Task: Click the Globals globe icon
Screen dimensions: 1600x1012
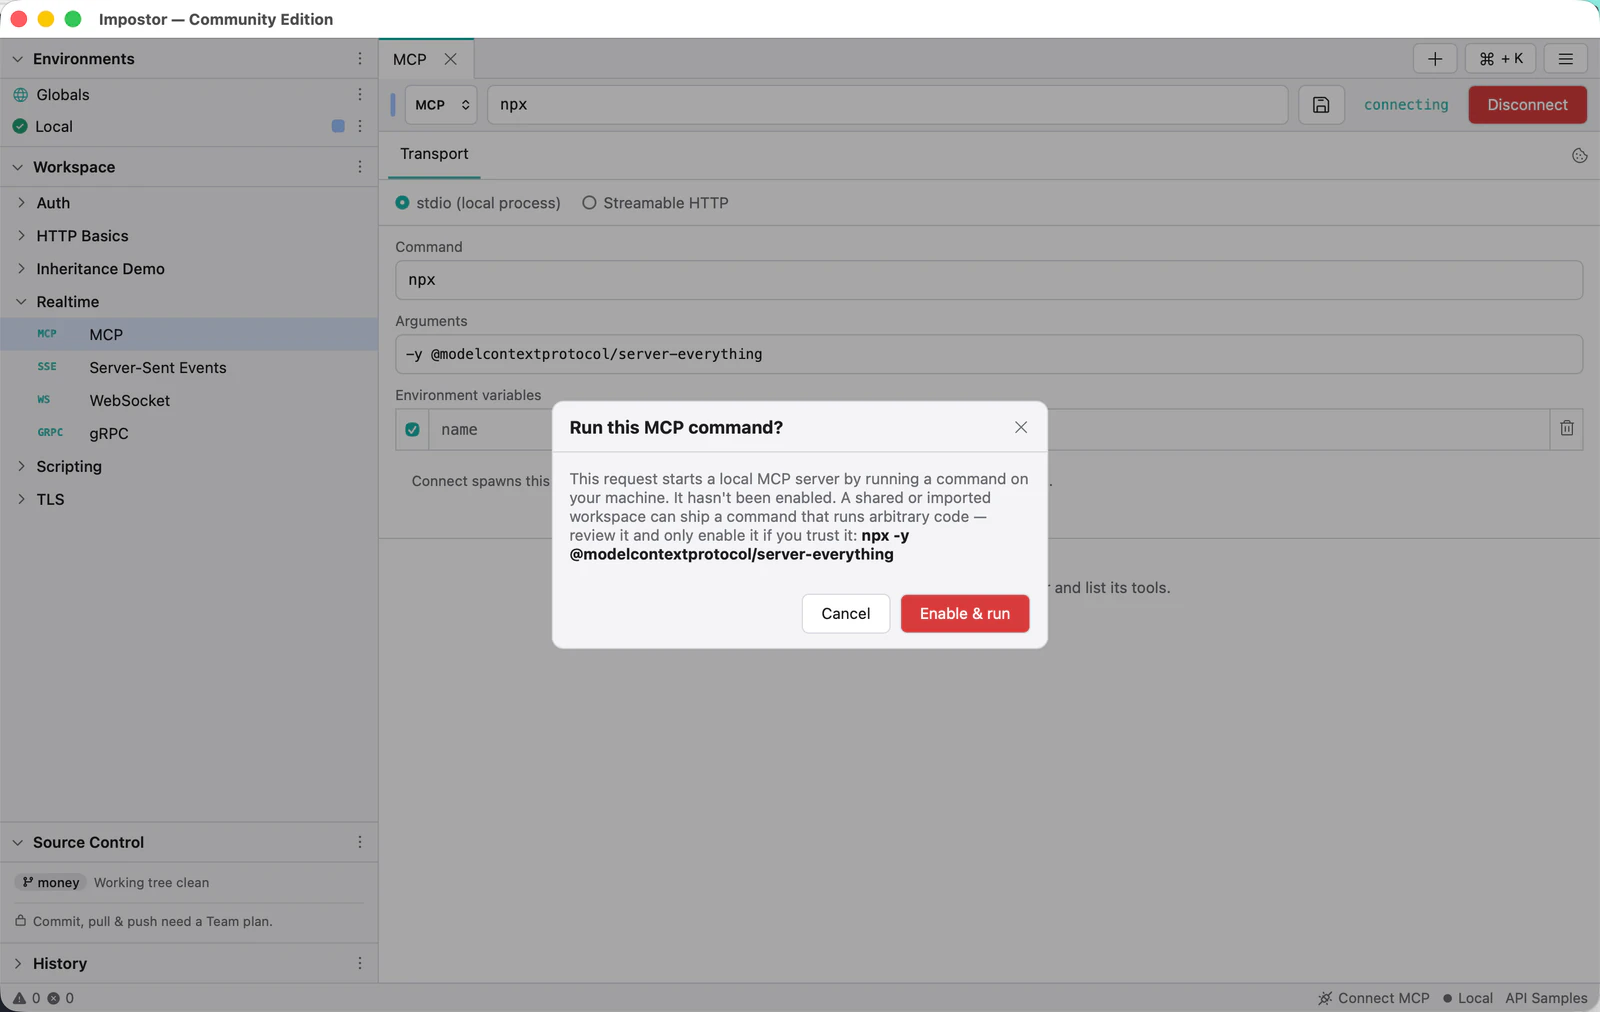Action: pos(20,95)
